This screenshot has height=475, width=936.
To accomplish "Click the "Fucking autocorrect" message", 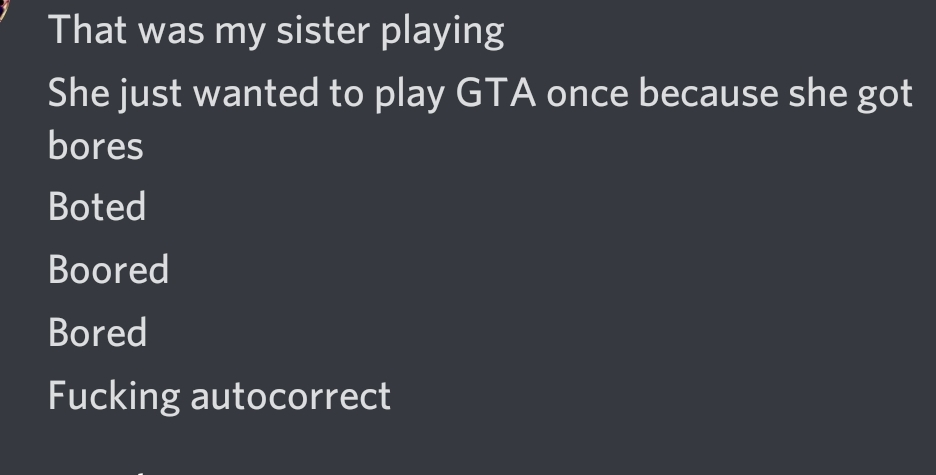I will (219, 396).
